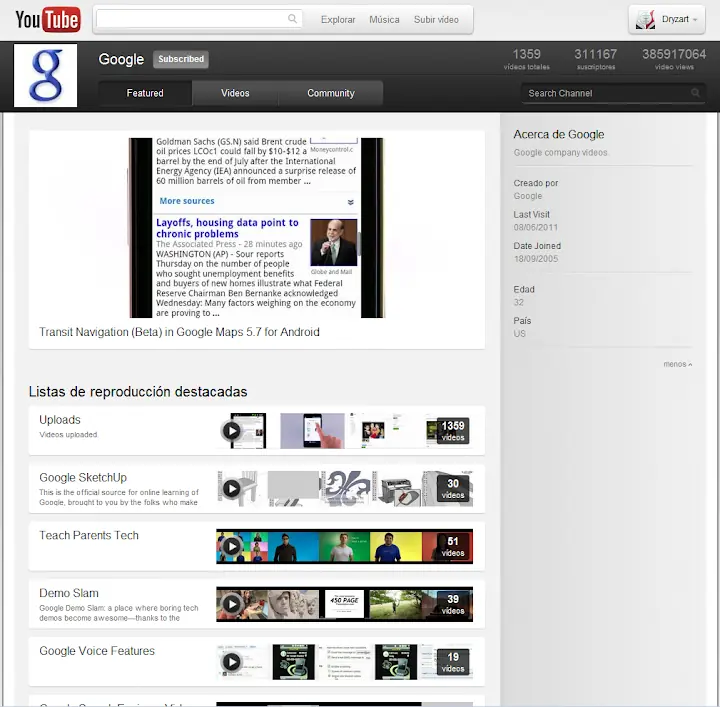Open the Dryzart account dropdown
Viewport: 720px width, 707px height.
[668, 19]
